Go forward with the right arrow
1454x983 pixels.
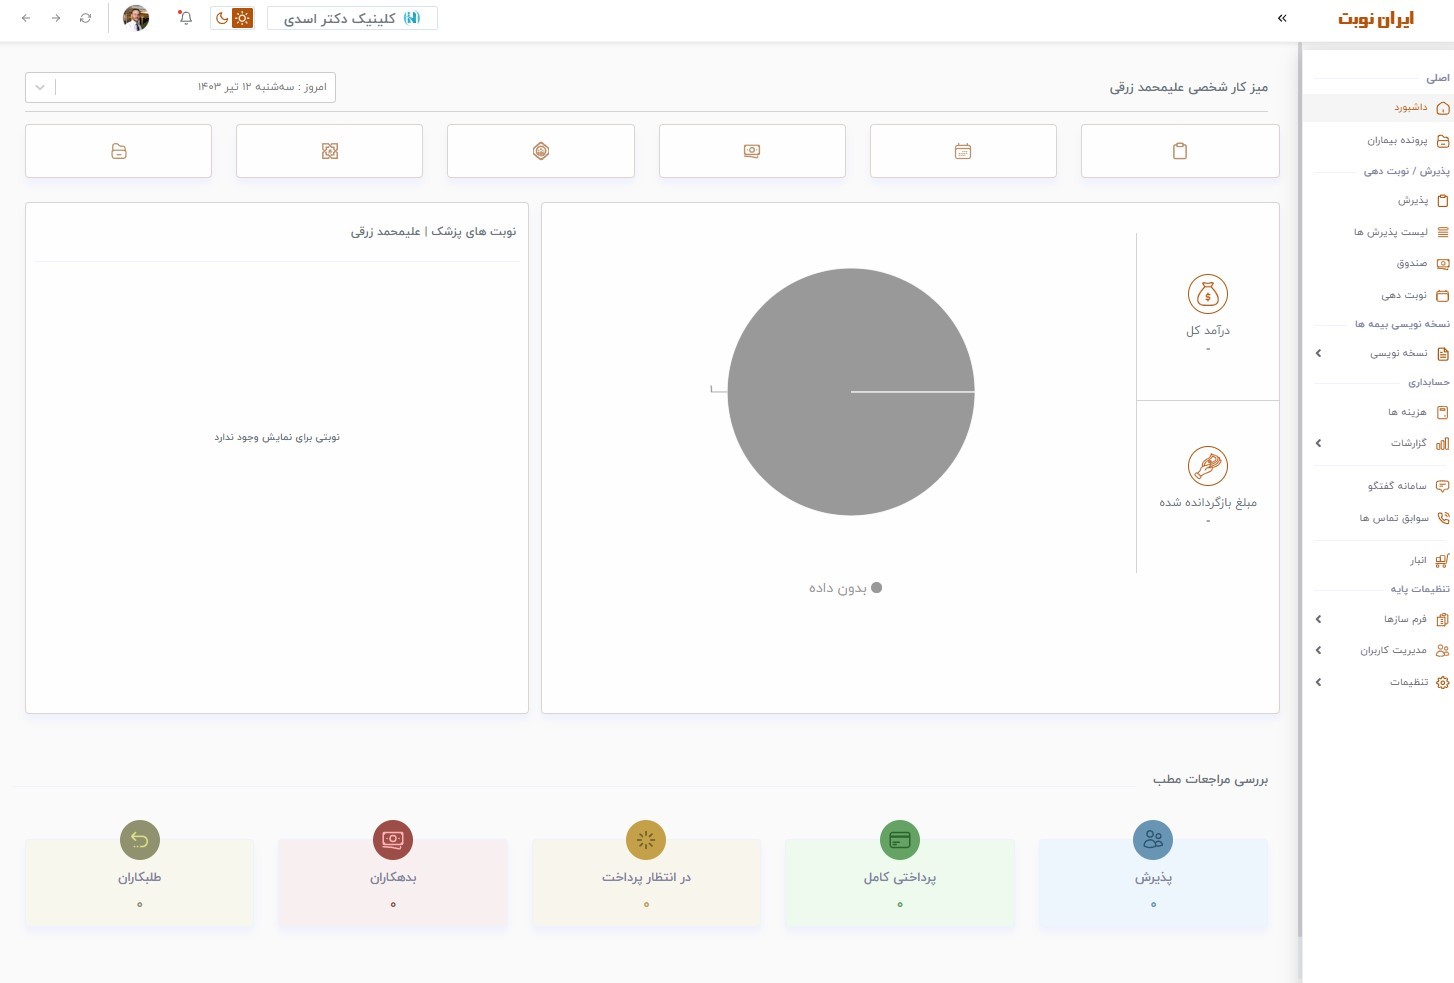(56, 18)
